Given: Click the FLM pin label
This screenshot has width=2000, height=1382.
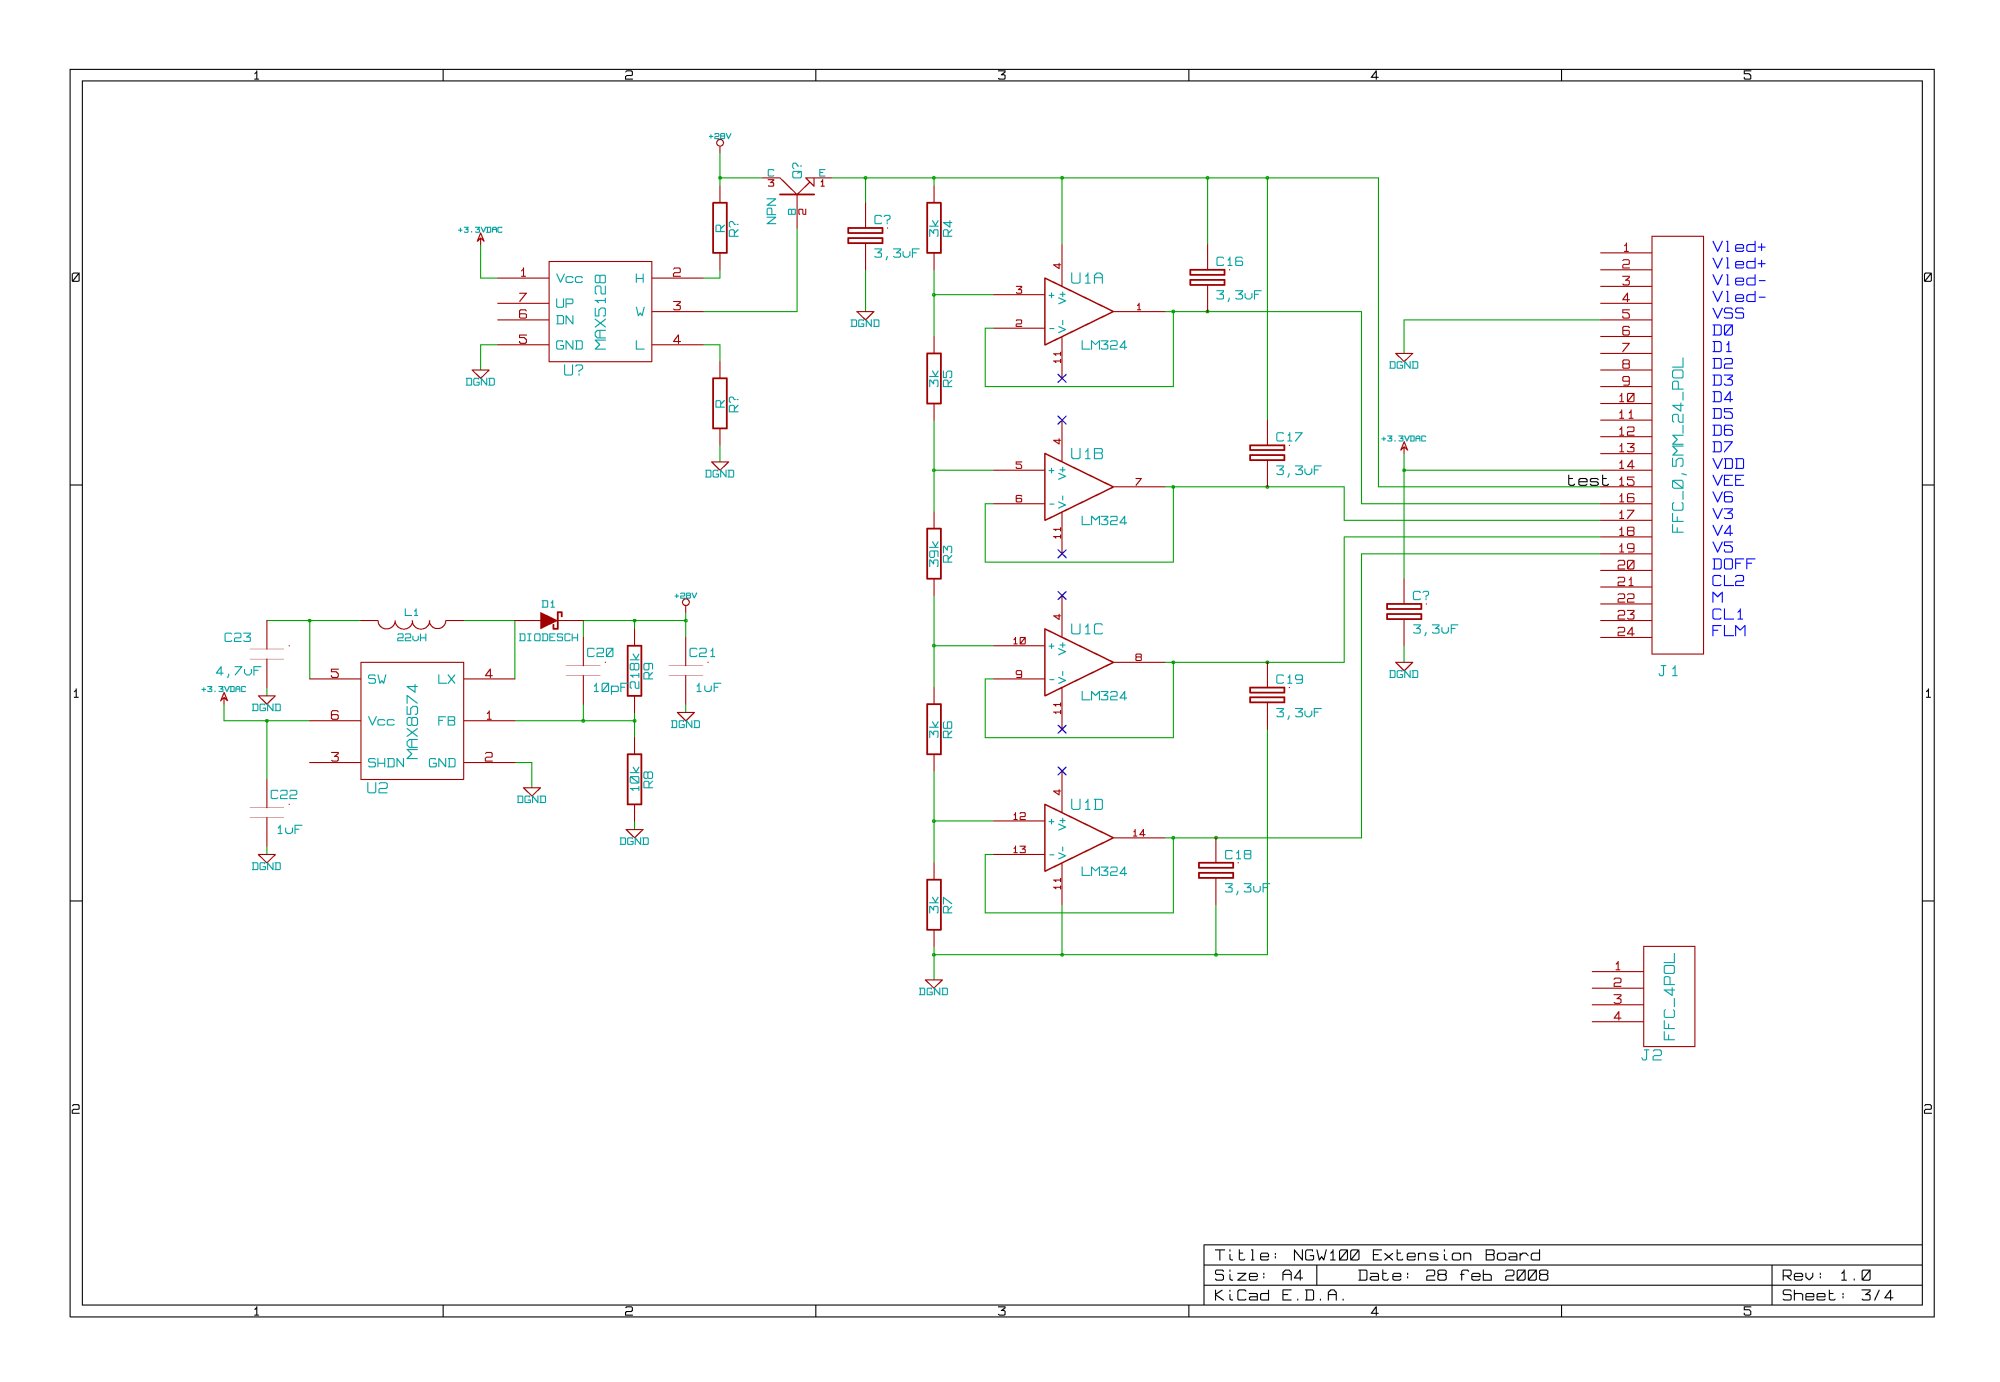Looking at the screenshot, I should coord(1728,631).
